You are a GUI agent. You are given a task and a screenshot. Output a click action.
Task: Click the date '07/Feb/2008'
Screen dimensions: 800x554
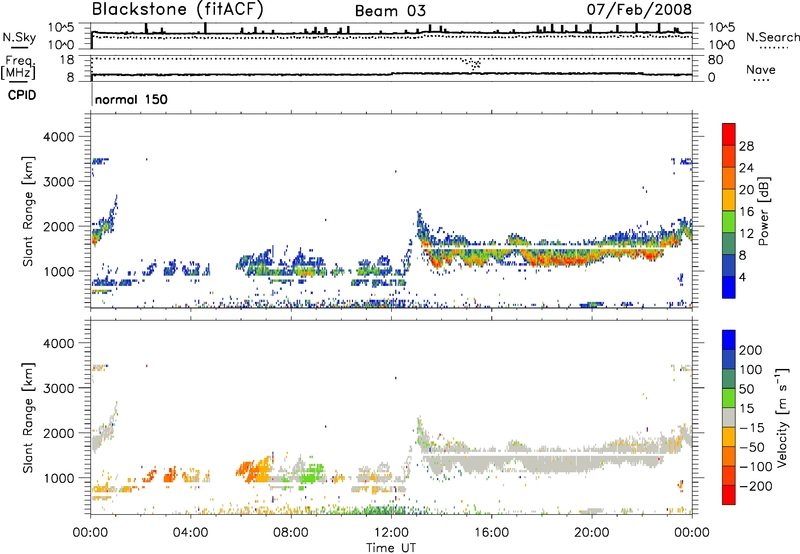click(639, 9)
